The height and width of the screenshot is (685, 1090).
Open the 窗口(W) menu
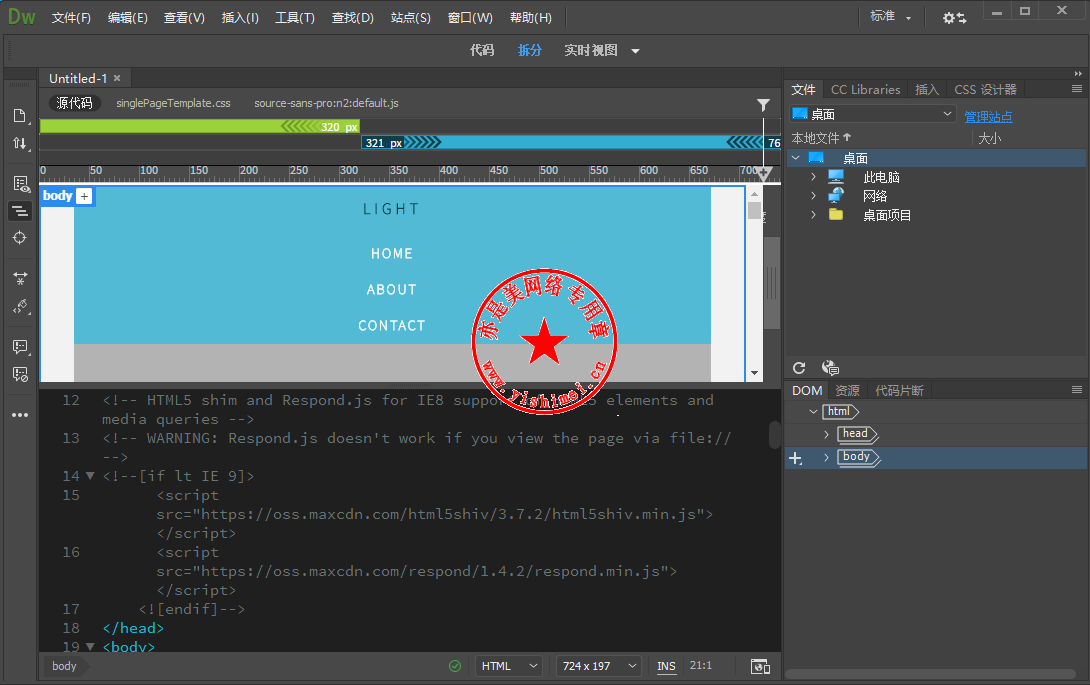471,17
